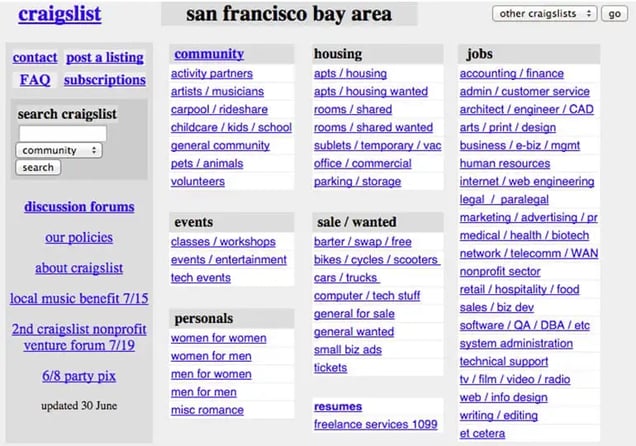The height and width of the screenshot is (446, 636).
Task: Open the subscriptions link
Action: (x=104, y=80)
